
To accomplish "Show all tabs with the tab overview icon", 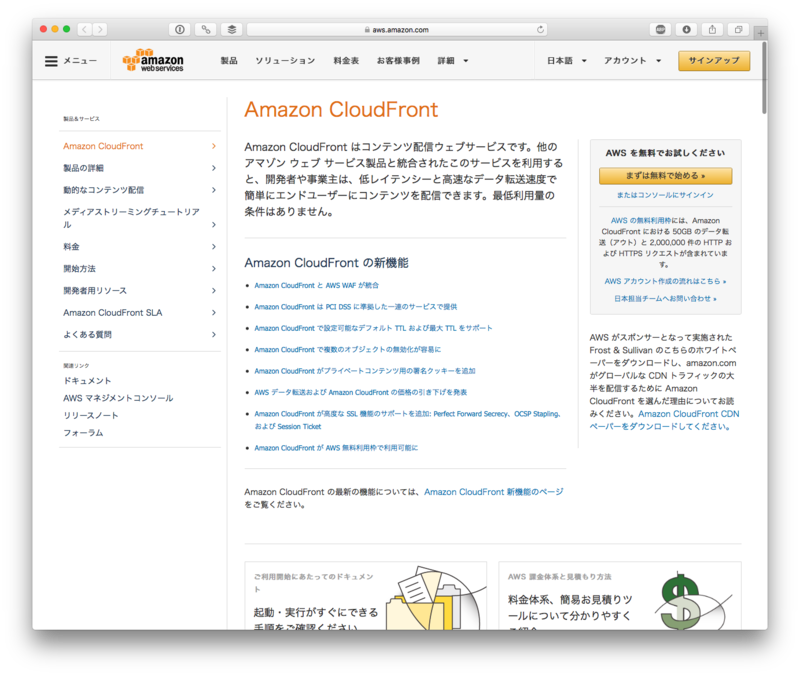I will click(738, 30).
